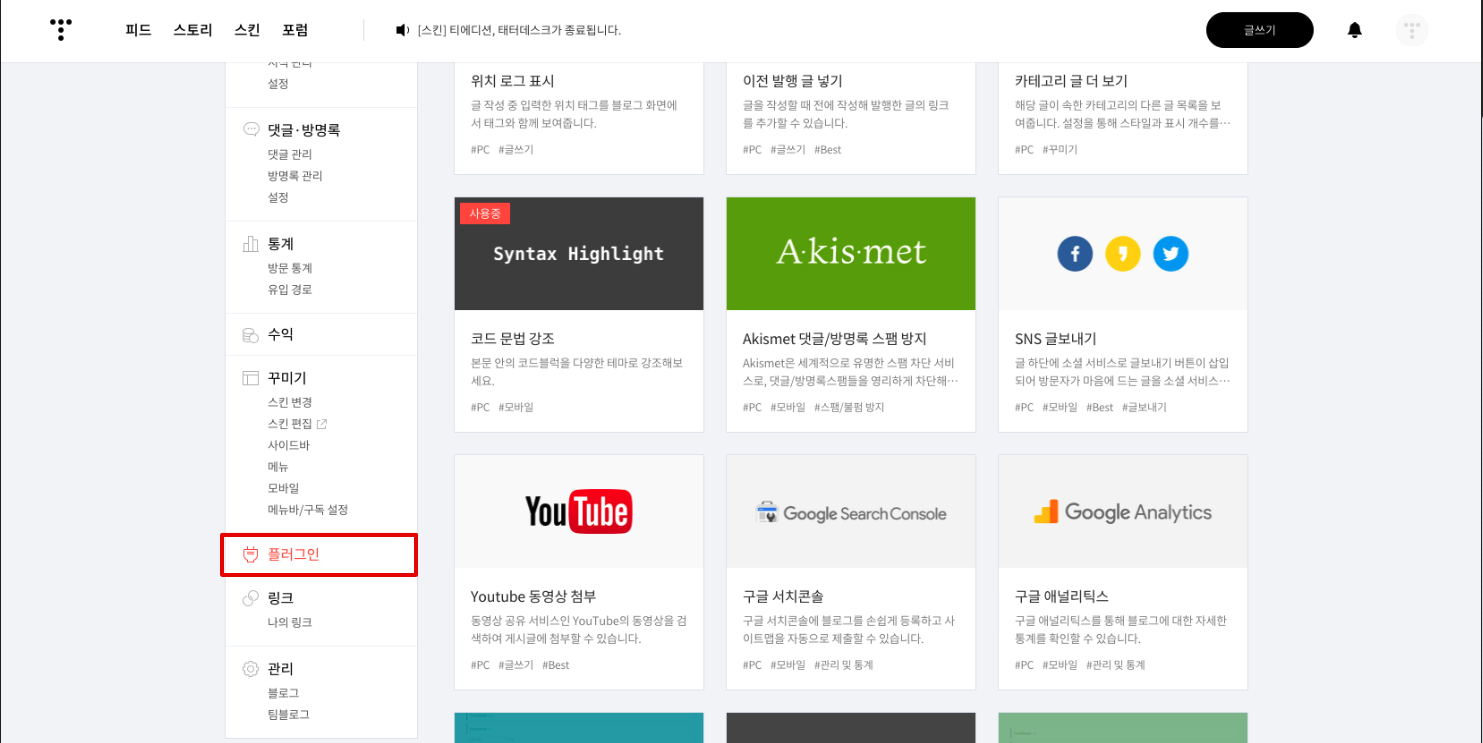Open 사이드바 settings in sidebar

[289, 446]
